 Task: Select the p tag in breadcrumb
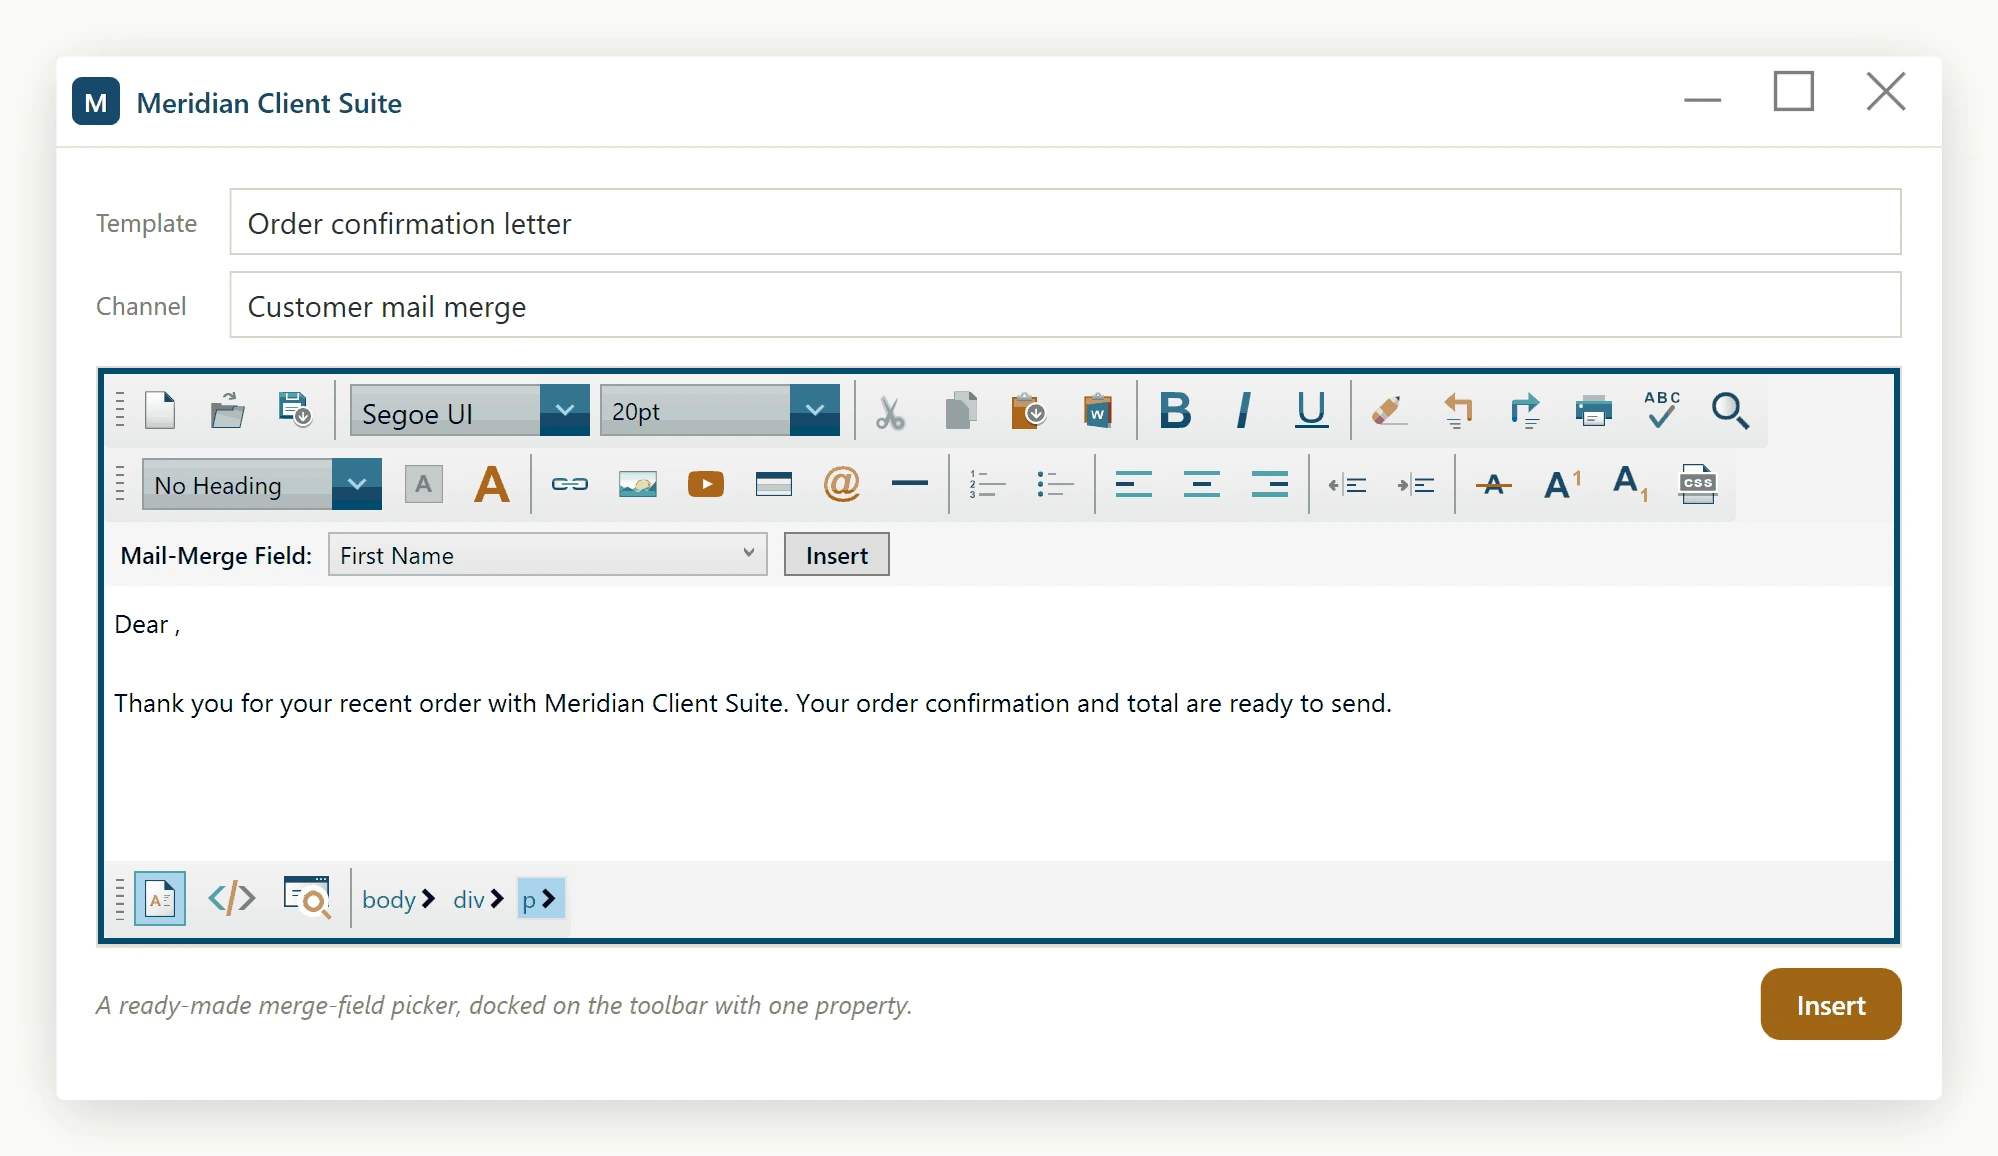(x=540, y=899)
